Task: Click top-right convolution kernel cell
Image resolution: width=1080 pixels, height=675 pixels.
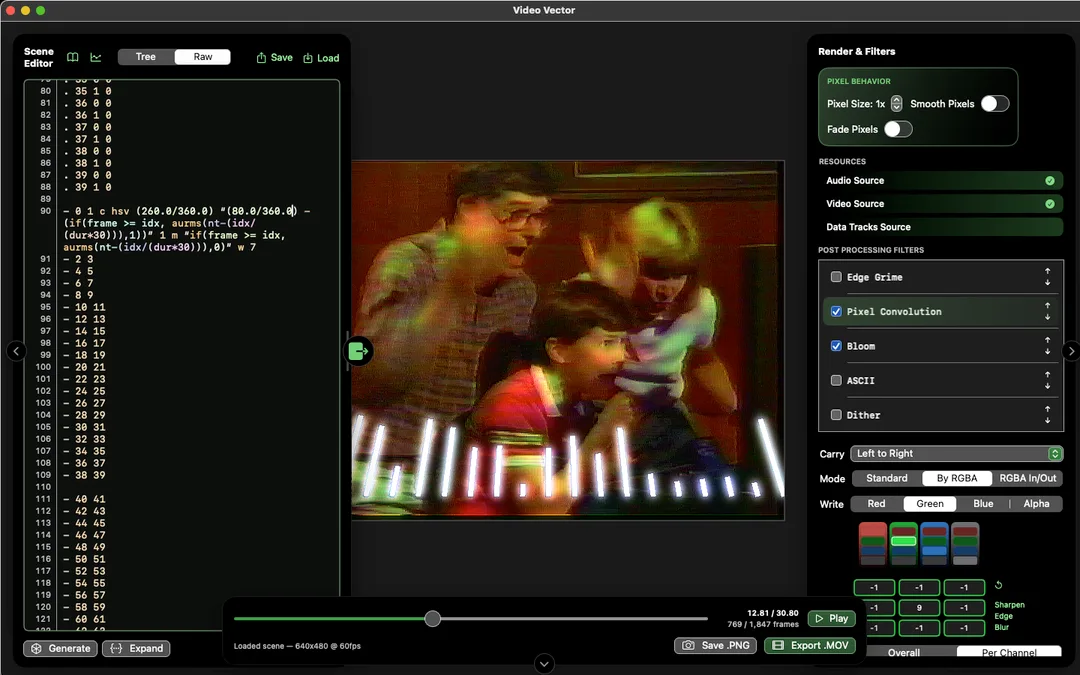Action: tap(964, 588)
